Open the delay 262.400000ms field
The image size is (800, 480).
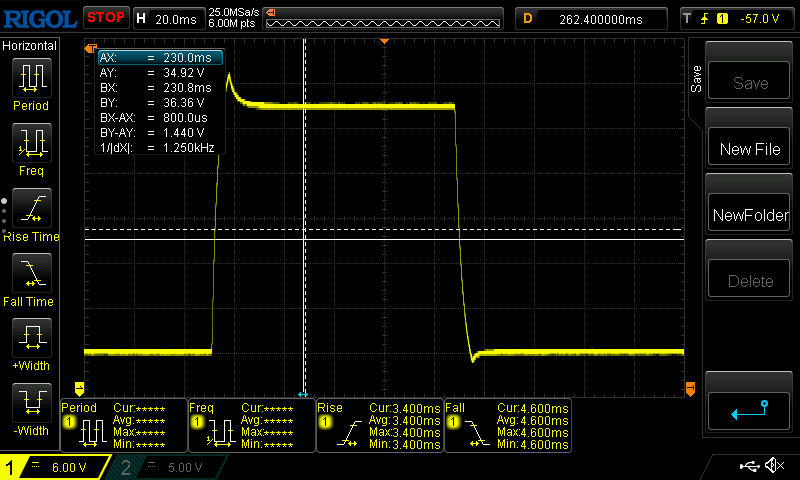point(590,18)
